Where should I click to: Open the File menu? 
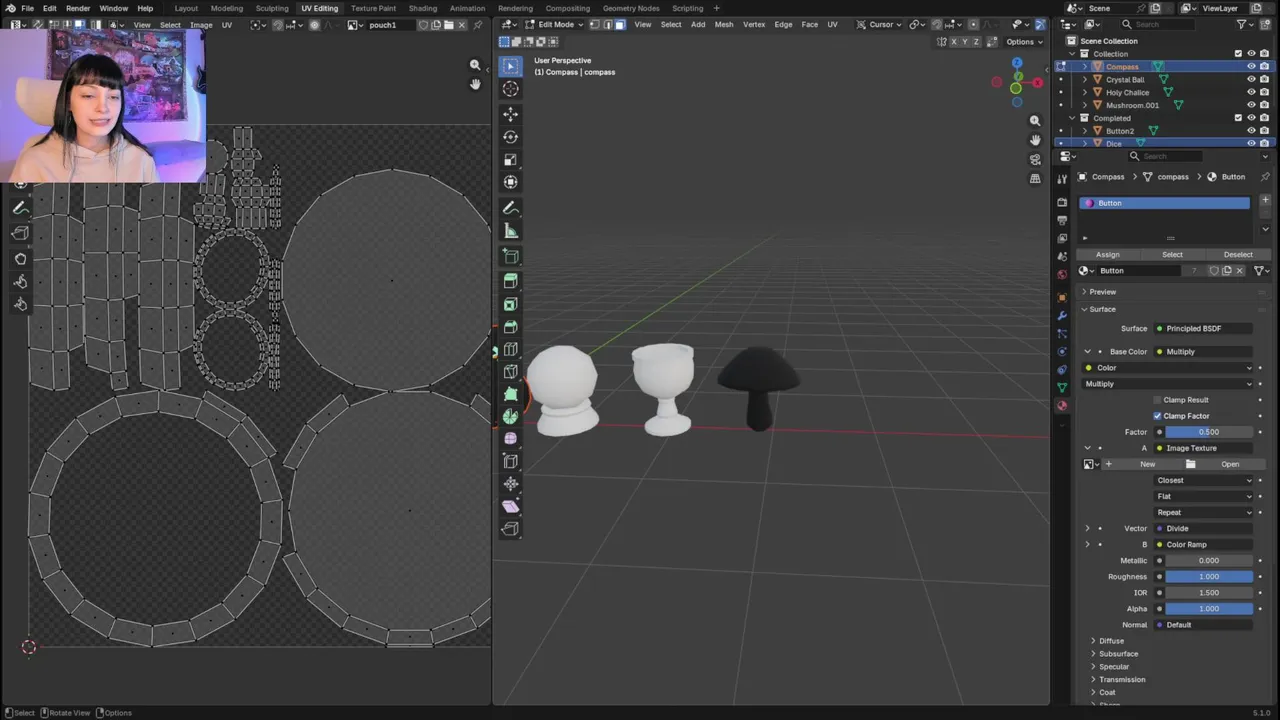click(x=27, y=8)
